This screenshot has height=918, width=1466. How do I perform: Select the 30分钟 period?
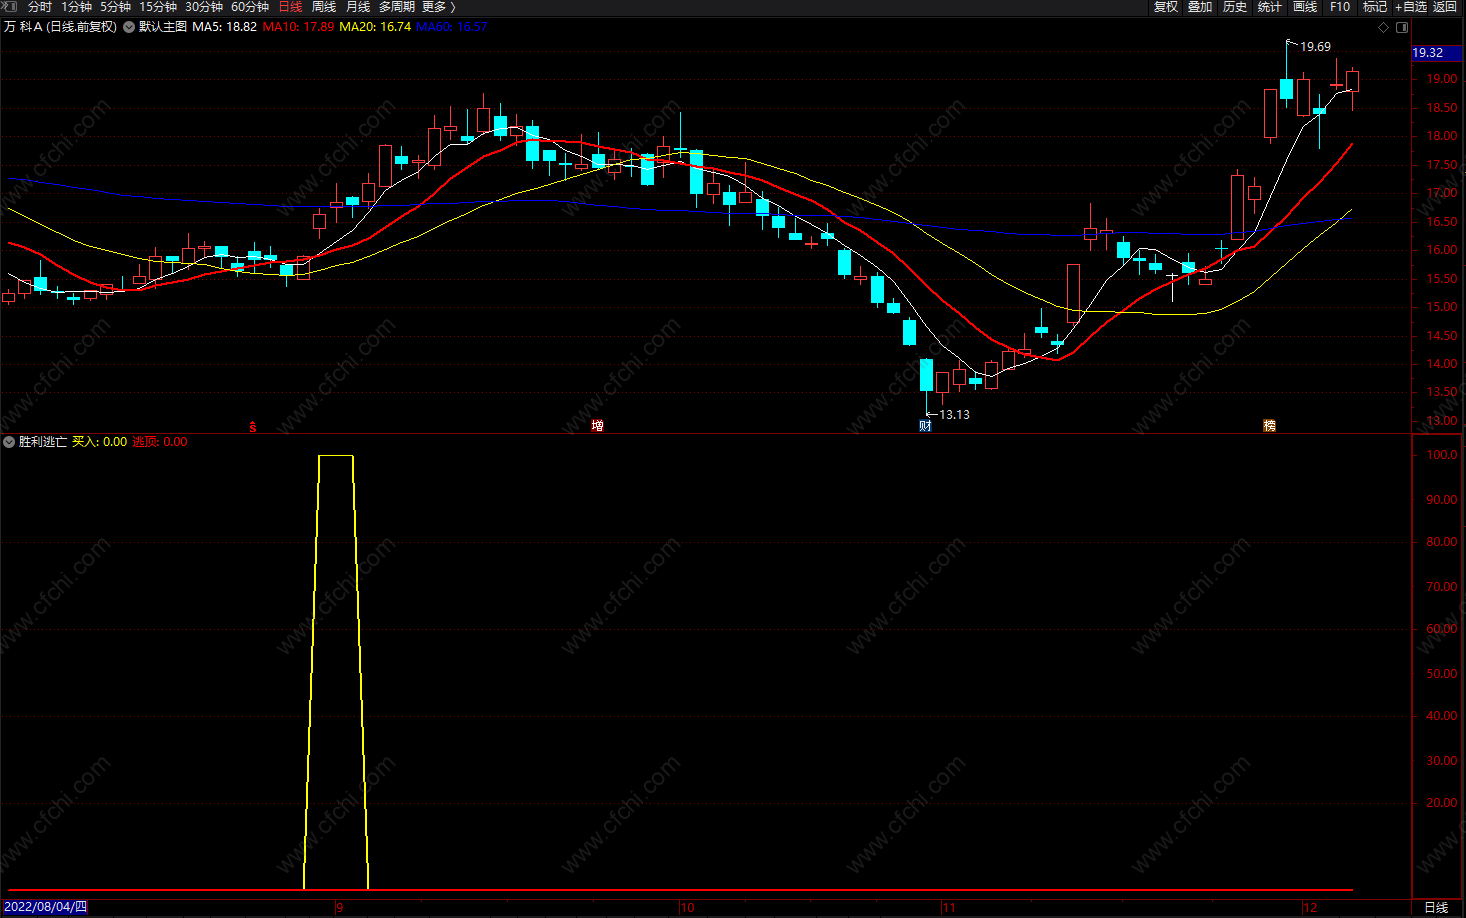click(204, 6)
